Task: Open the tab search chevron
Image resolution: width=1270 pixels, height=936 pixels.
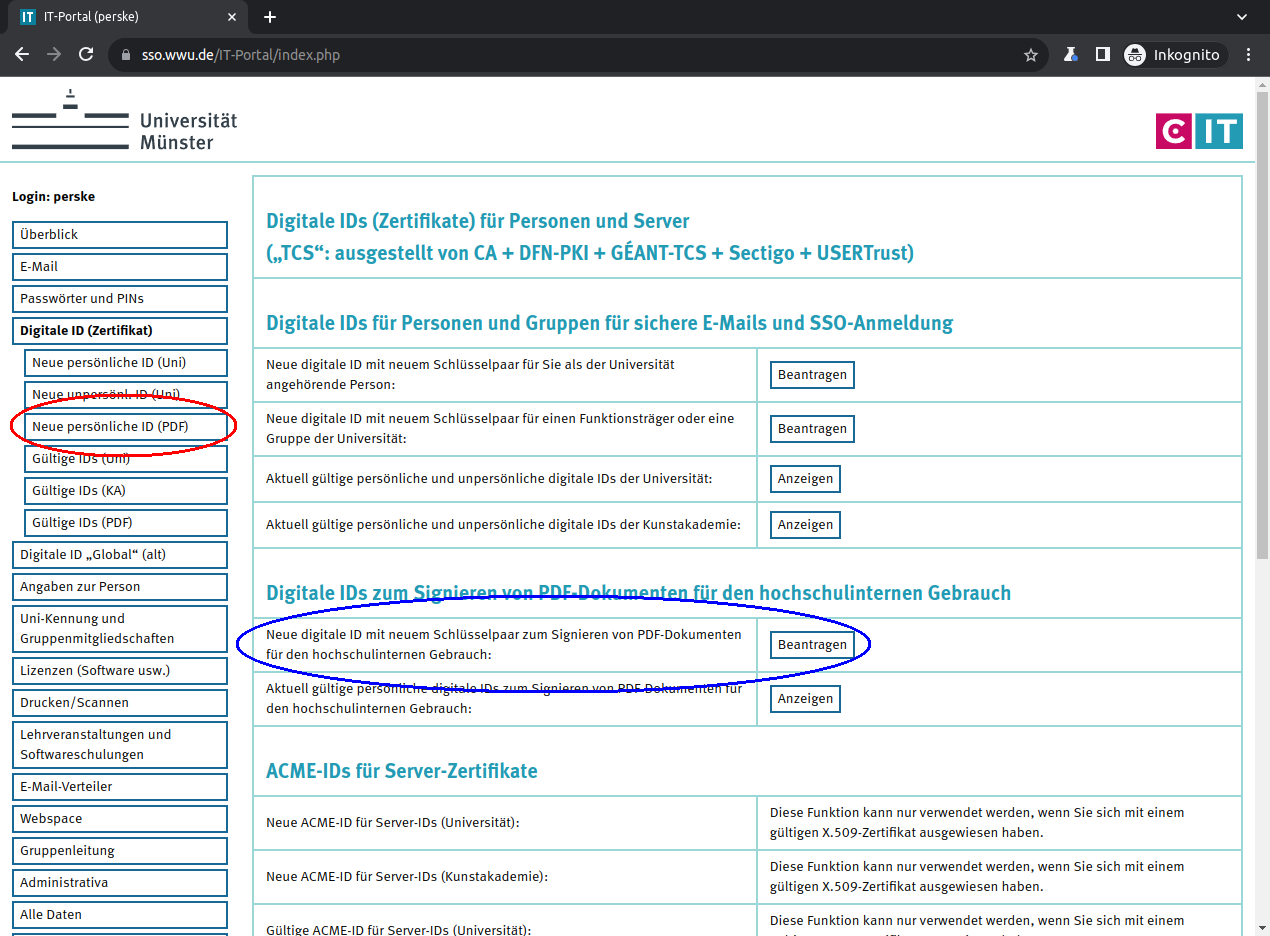Action: 1242,17
